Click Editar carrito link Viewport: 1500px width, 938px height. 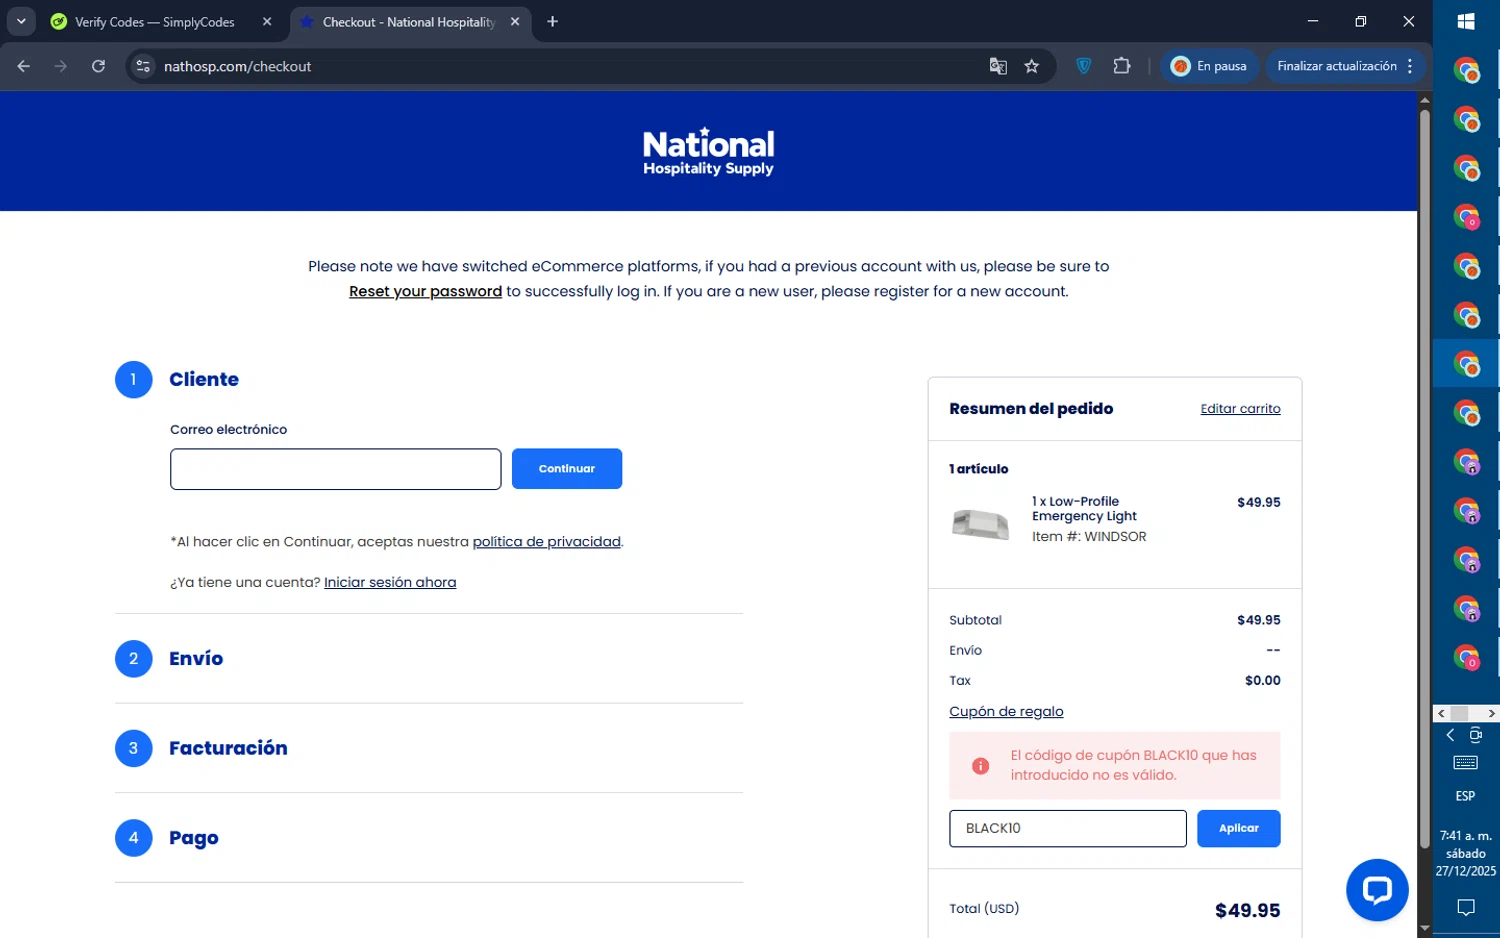pos(1240,409)
